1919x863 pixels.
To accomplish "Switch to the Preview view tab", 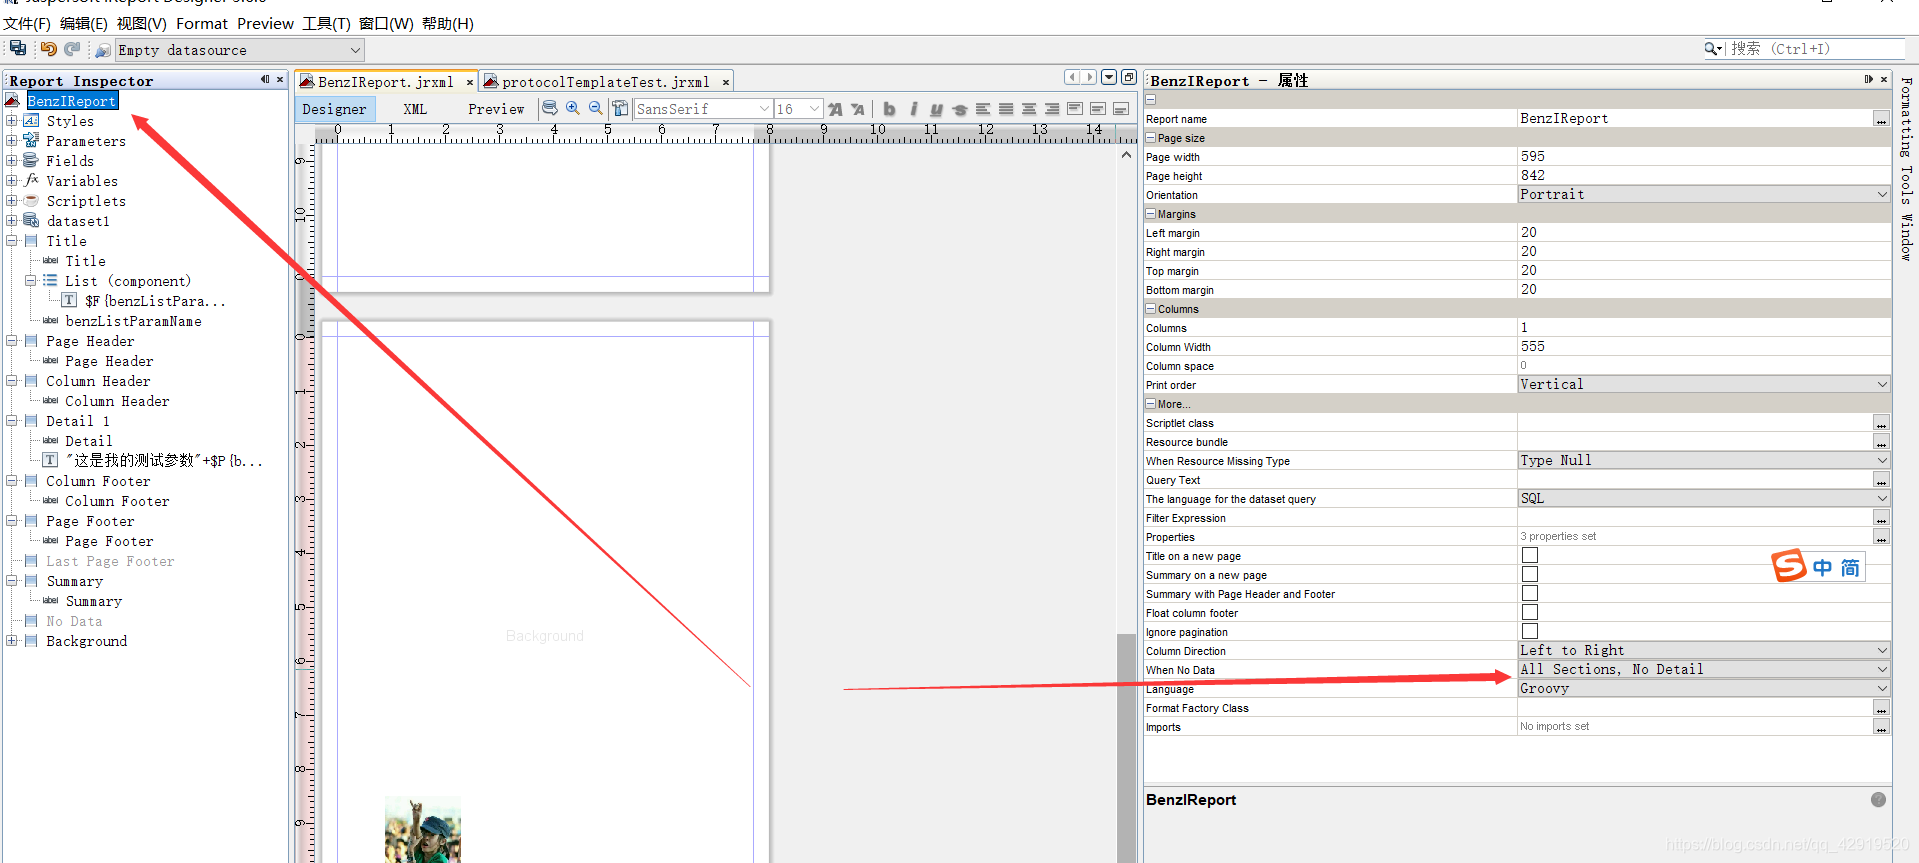I will (x=496, y=109).
